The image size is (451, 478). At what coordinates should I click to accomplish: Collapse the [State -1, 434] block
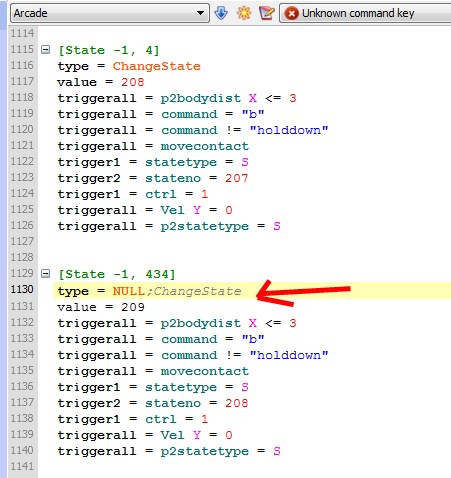click(45, 274)
